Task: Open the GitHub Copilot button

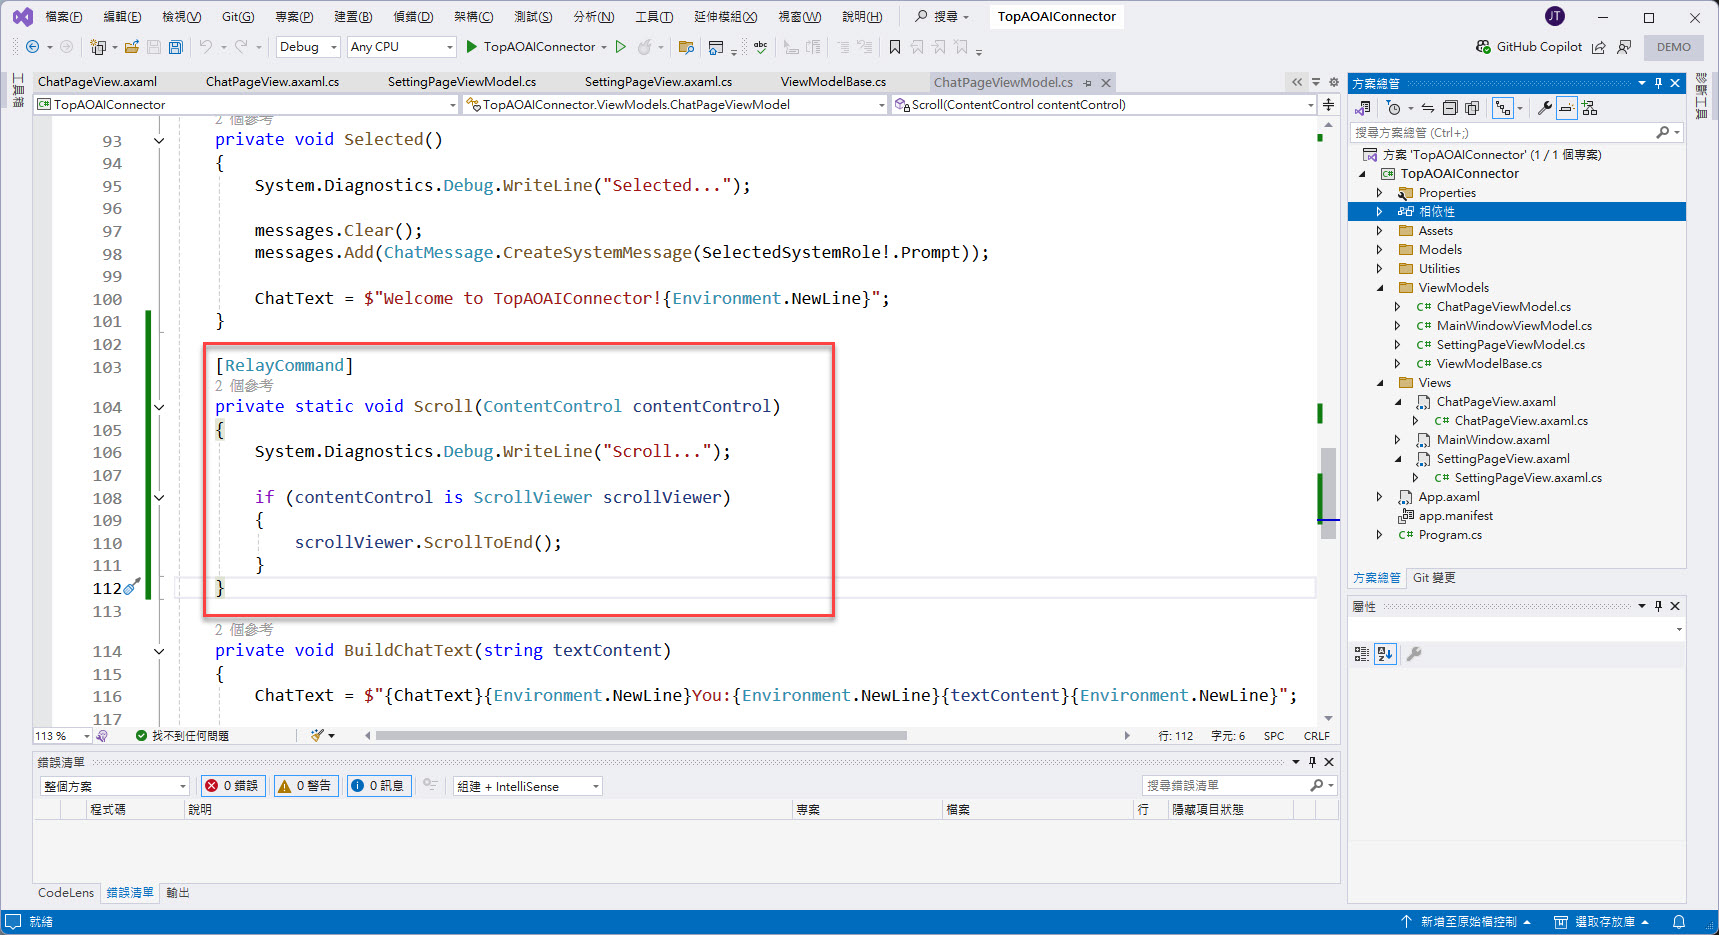Action: (x=1529, y=47)
